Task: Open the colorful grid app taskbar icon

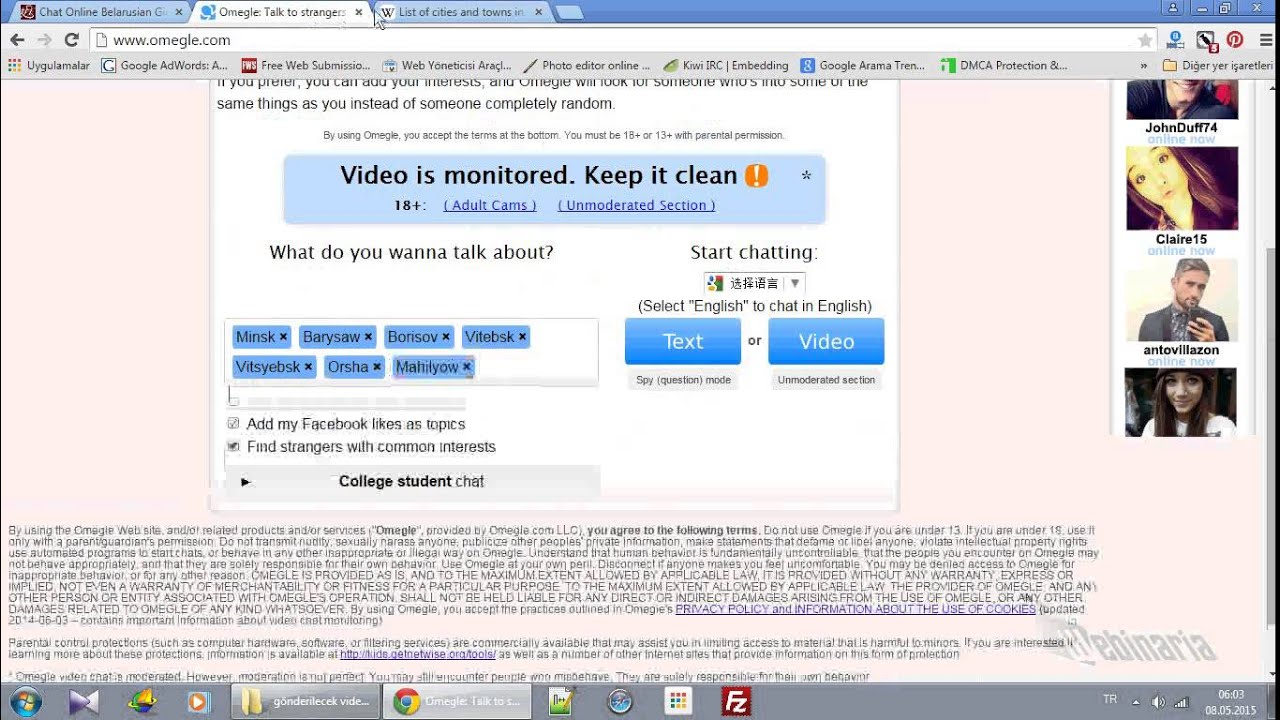Action: pos(678,702)
